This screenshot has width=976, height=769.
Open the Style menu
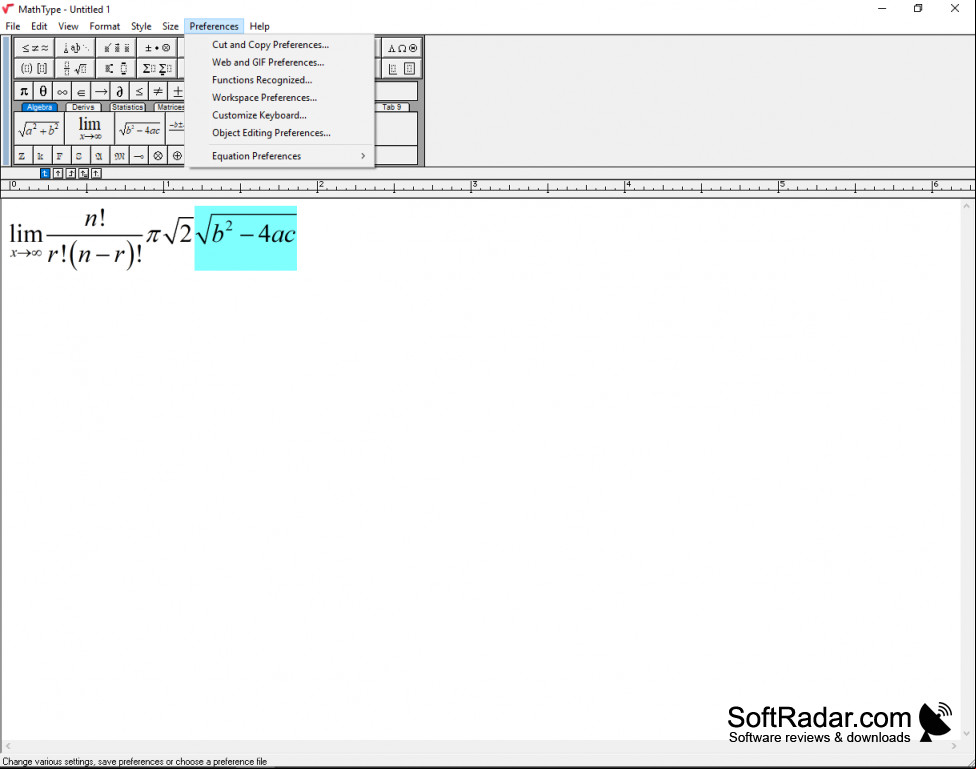coord(141,26)
